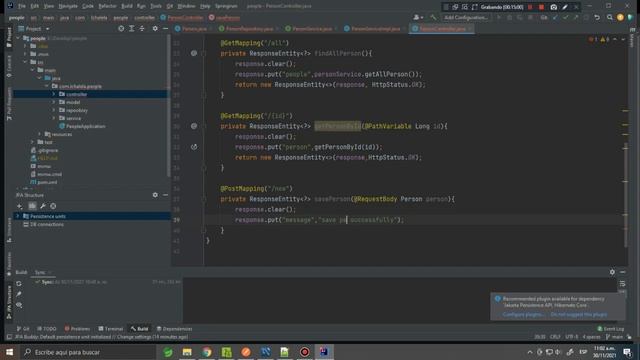Image resolution: width=640 pixels, height=360 pixels.
Task: Expand the resources folder
Action: [40, 134]
